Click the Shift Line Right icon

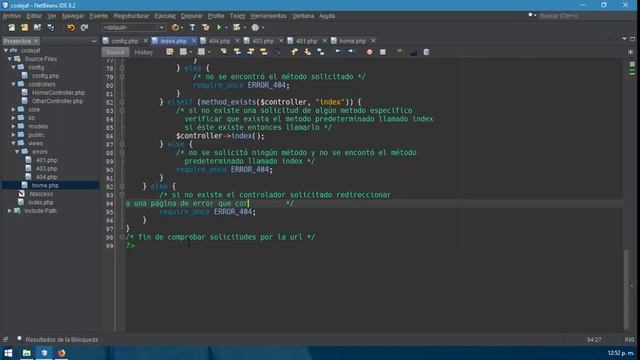tap(351, 52)
